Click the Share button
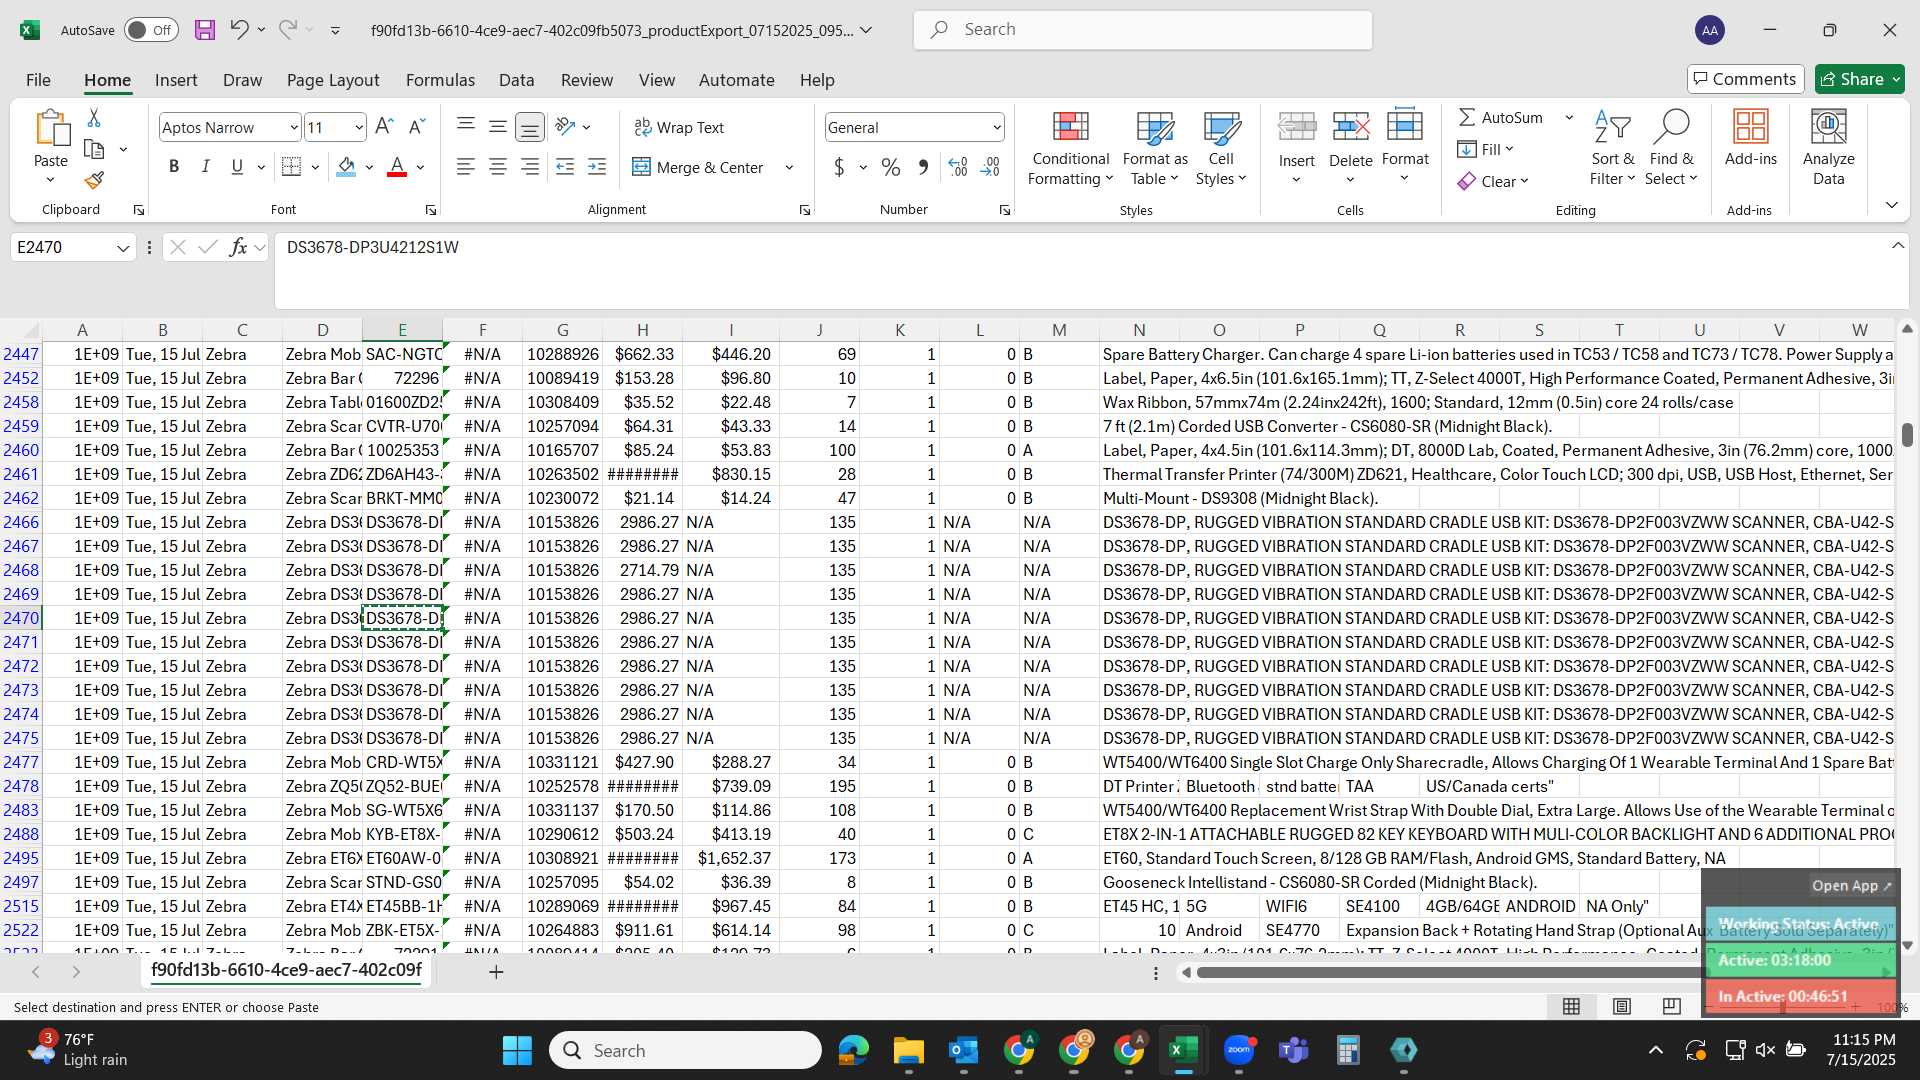The width and height of the screenshot is (1920, 1080). [1859, 79]
